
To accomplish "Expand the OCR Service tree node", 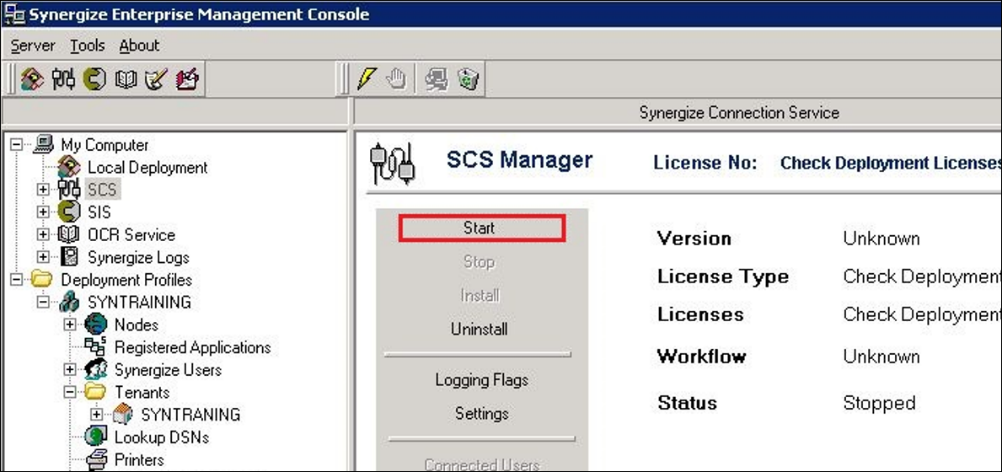I will pyautogui.click(x=43, y=234).
